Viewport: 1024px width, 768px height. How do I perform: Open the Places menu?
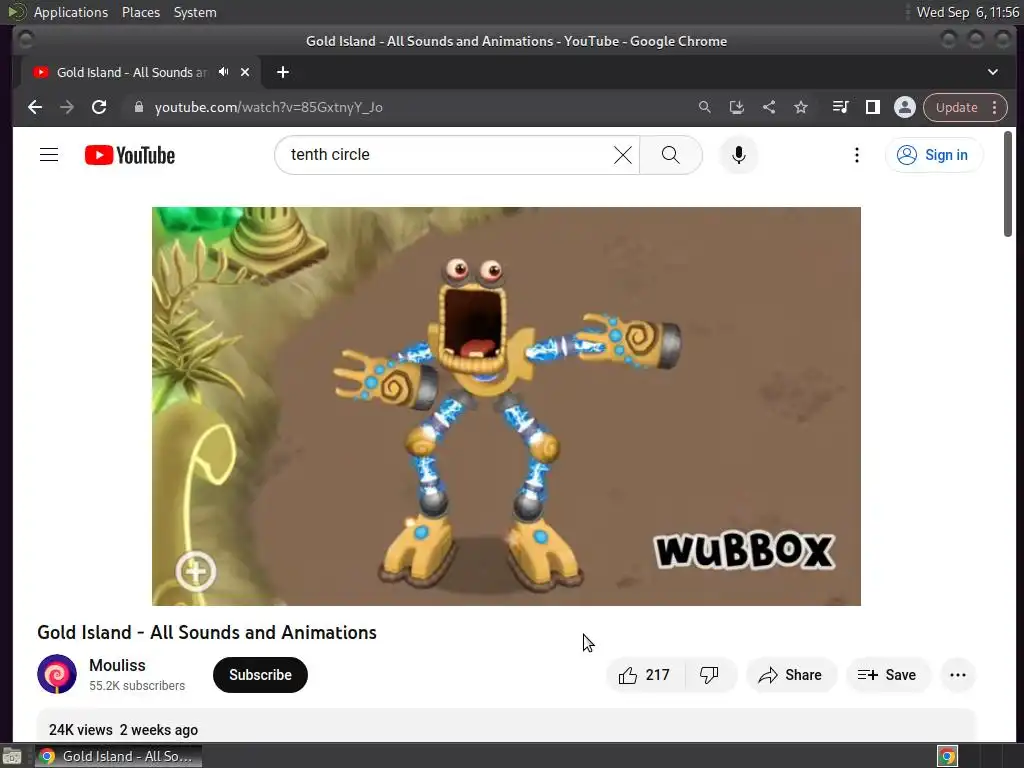tap(141, 12)
